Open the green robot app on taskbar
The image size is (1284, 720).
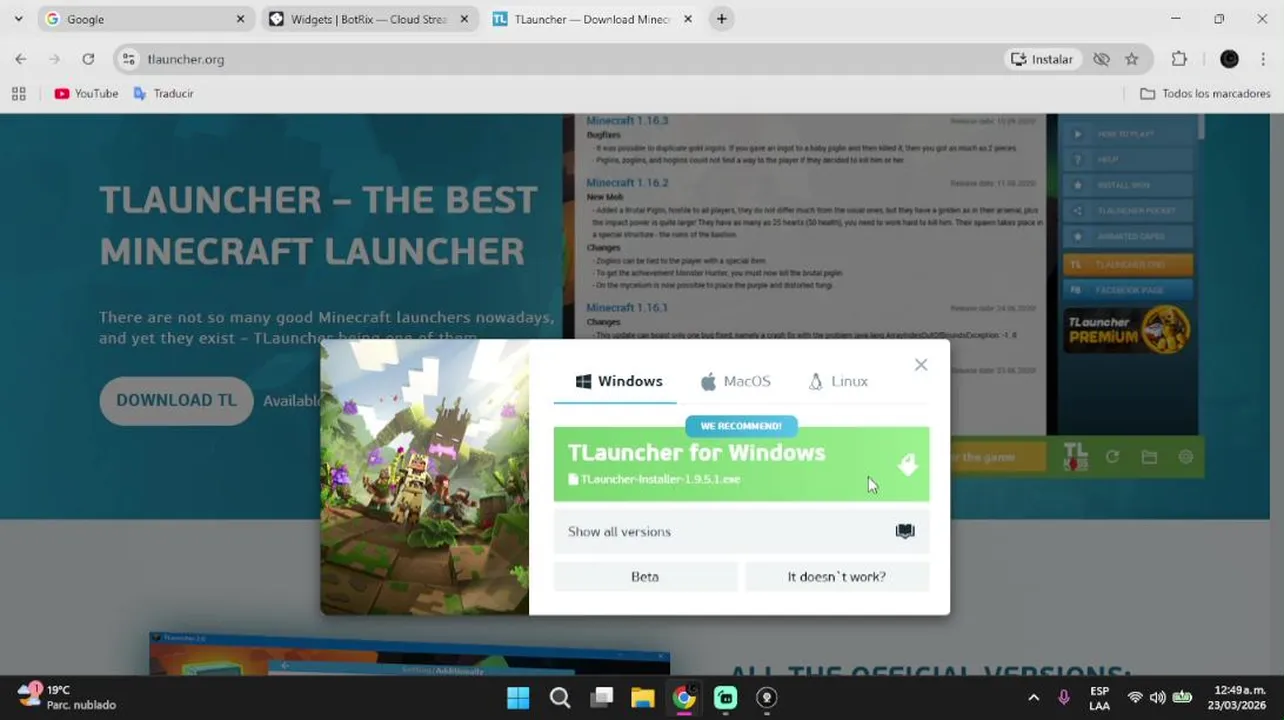726,698
